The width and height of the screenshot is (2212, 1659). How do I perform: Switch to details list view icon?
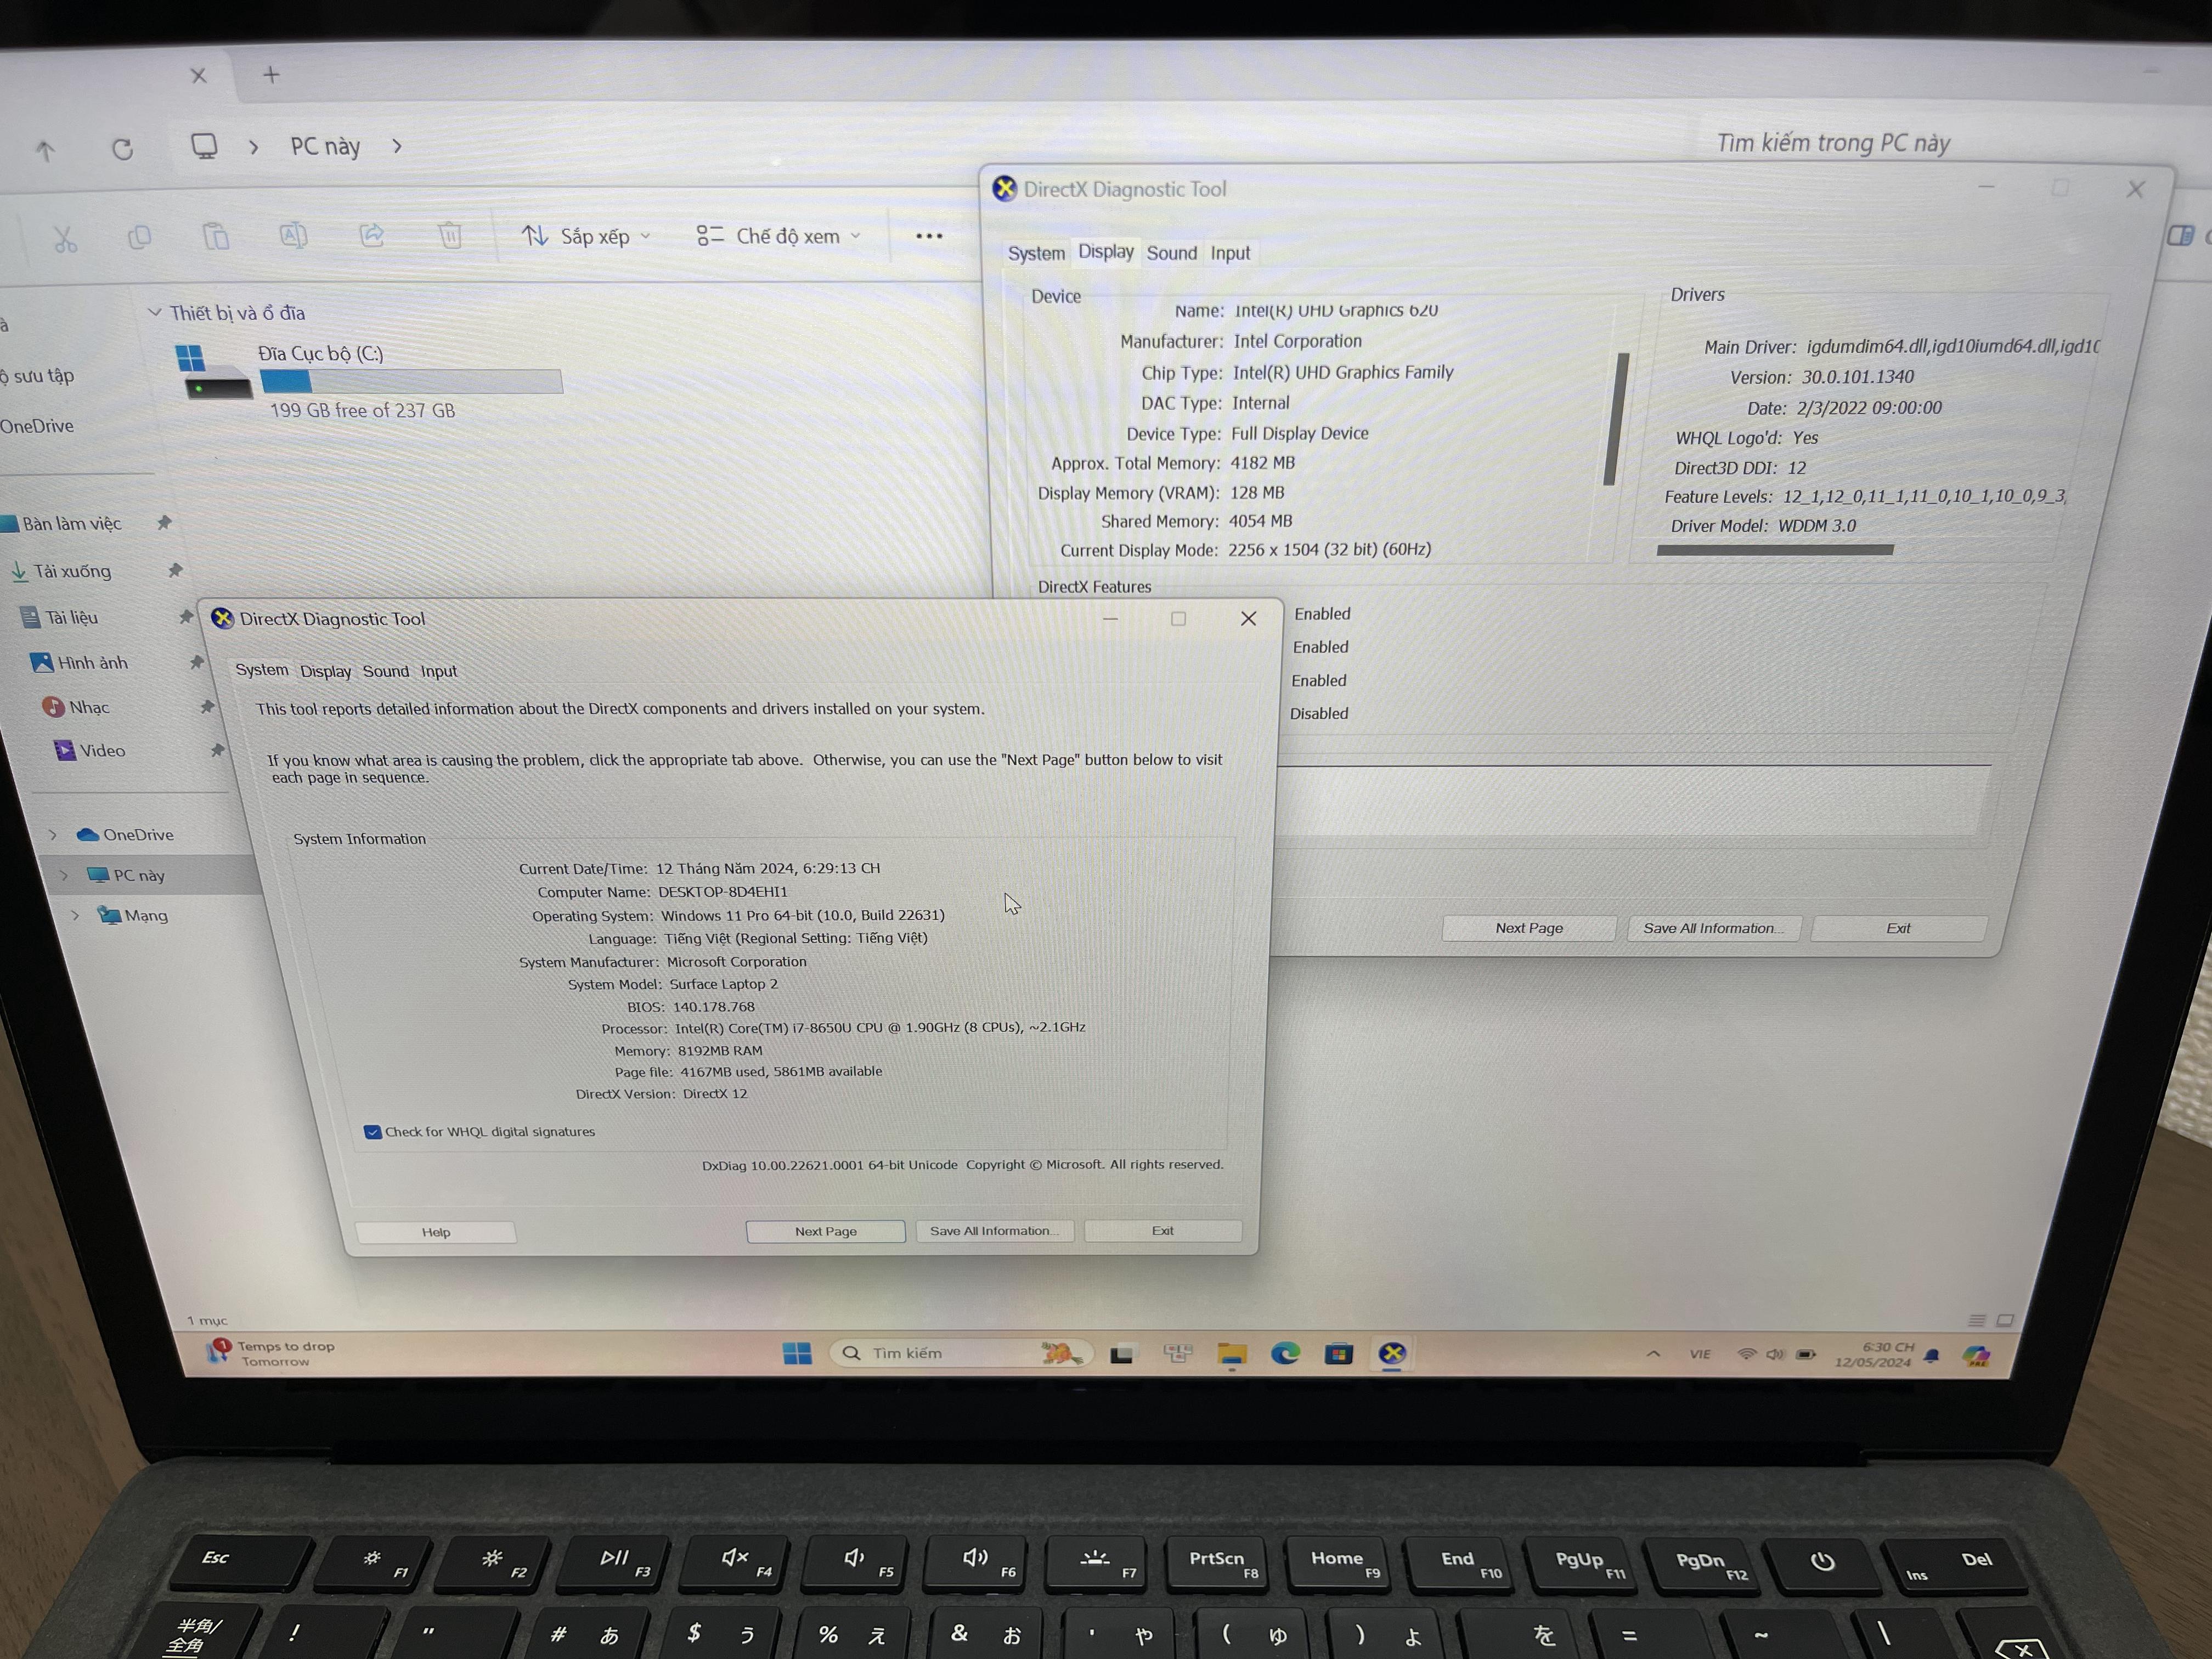pyautogui.click(x=1976, y=1320)
